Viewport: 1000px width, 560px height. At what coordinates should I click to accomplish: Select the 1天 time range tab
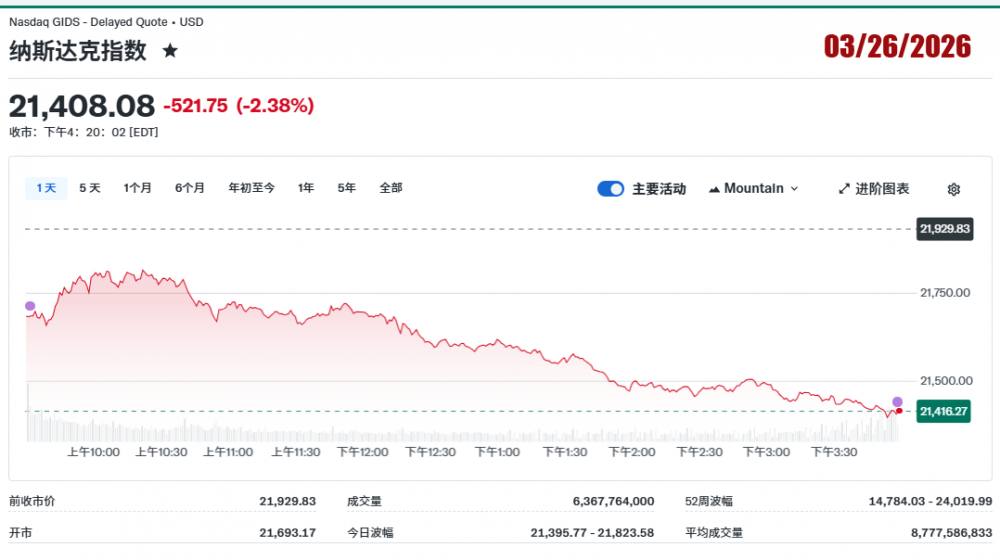(x=46, y=188)
